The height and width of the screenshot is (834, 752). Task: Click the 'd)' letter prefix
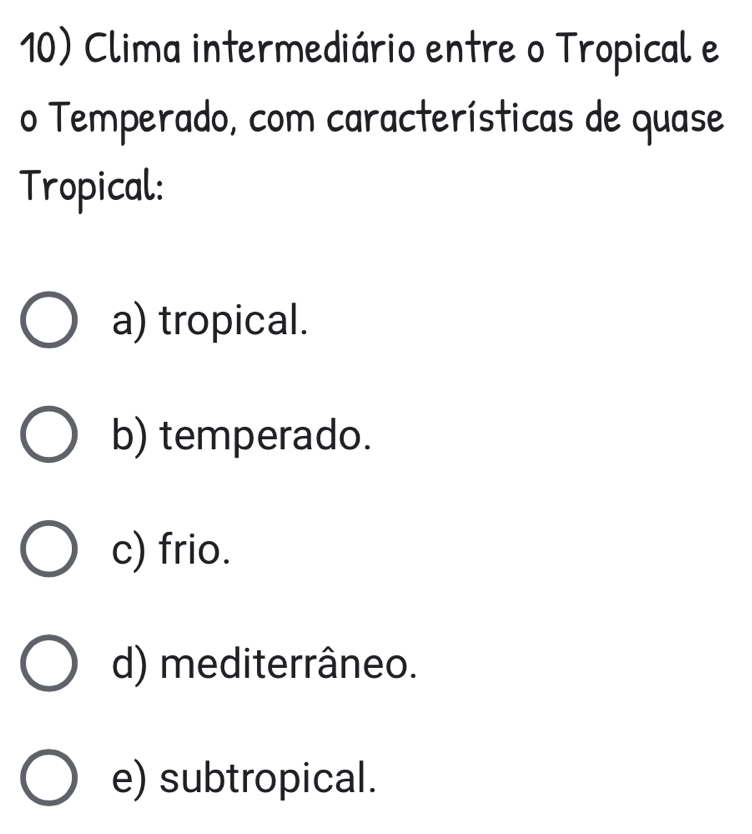[133, 663]
